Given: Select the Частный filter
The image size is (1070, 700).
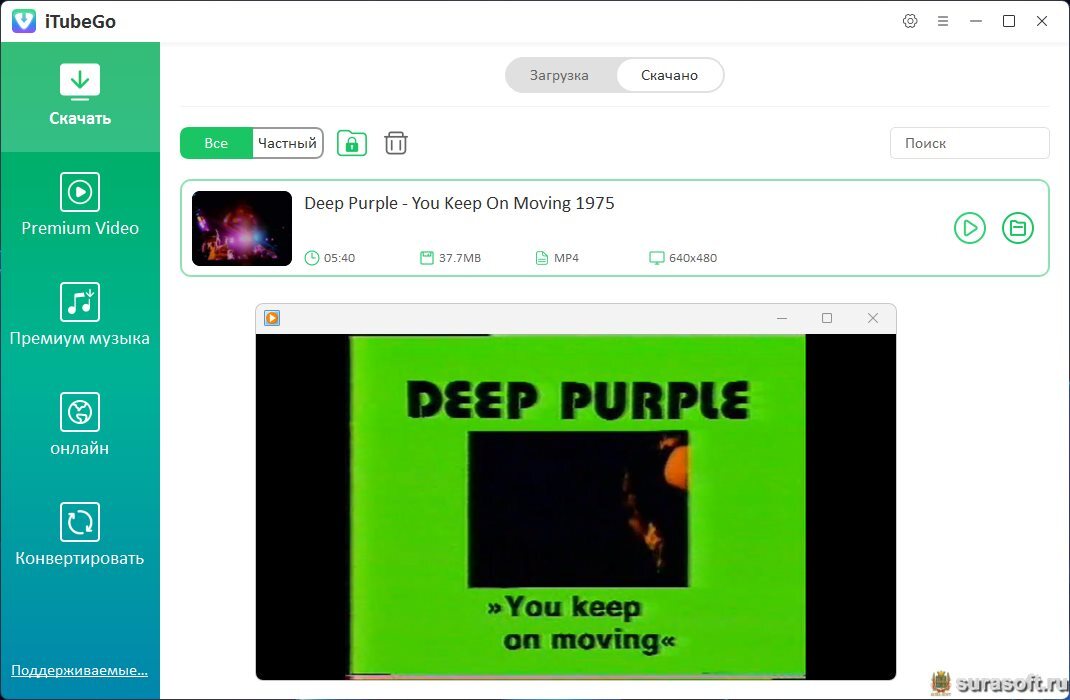Looking at the screenshot, I should point(287,143).
